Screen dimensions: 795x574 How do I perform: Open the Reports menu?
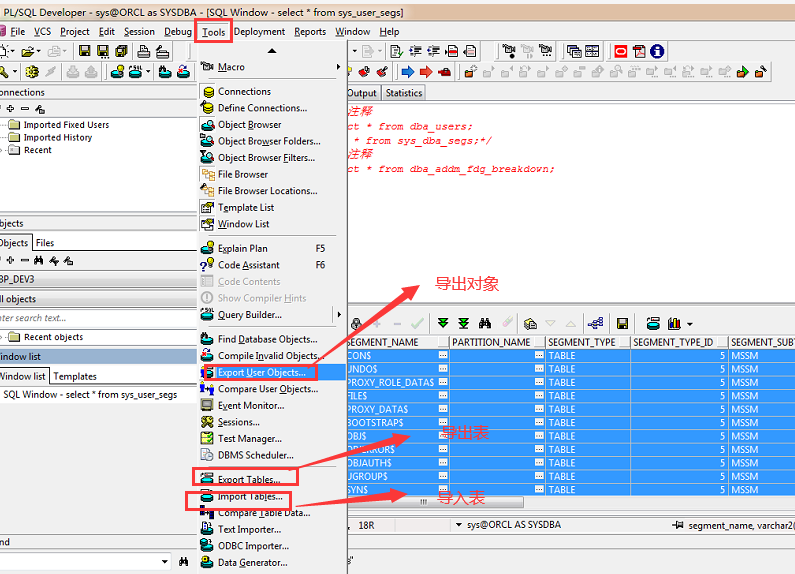click(x=310, y=31)
